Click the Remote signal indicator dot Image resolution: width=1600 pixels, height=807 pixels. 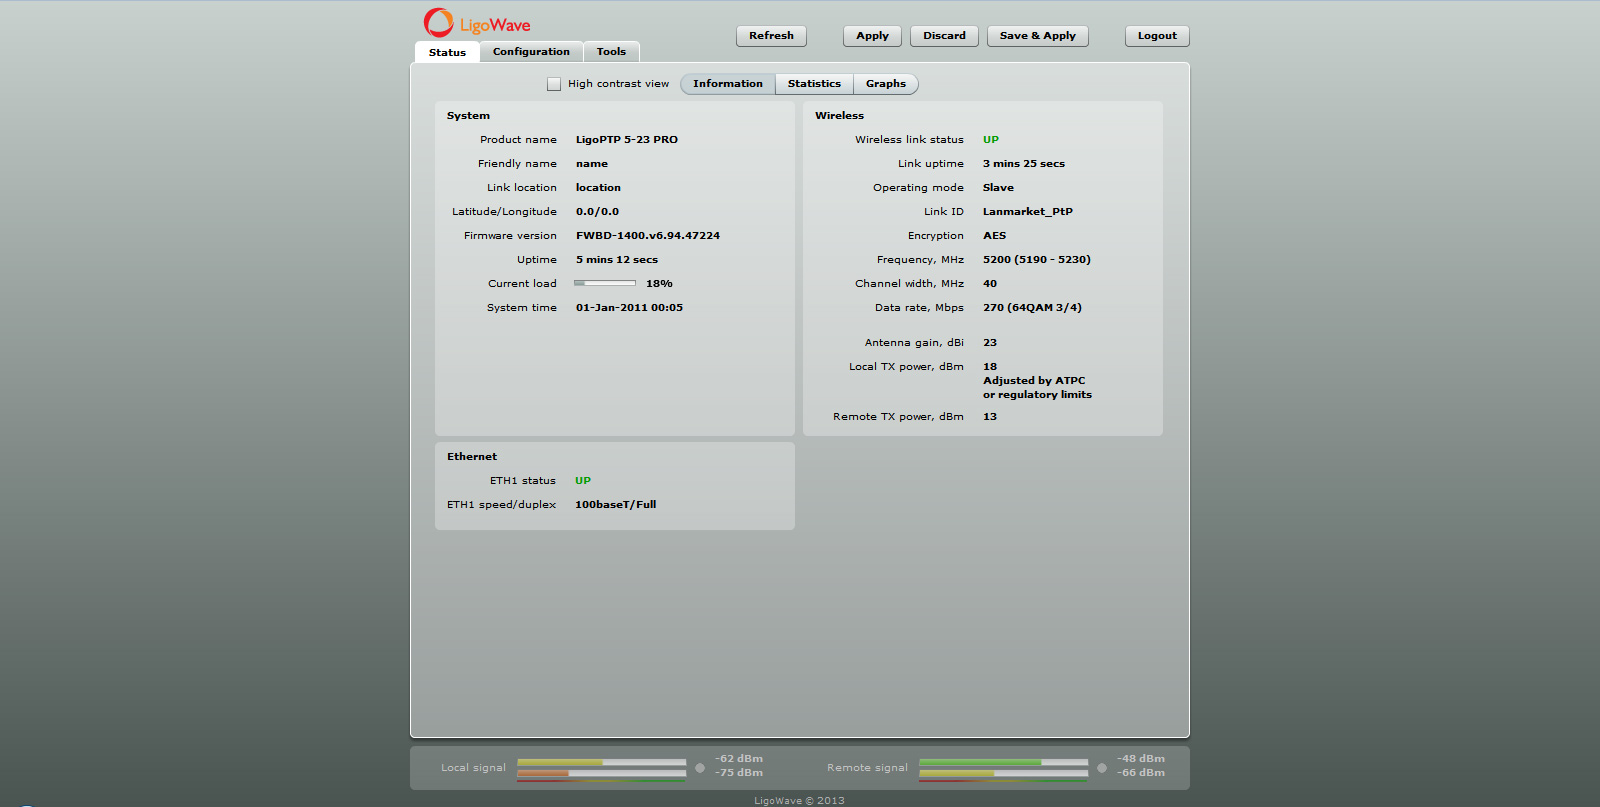(1102, 768)
